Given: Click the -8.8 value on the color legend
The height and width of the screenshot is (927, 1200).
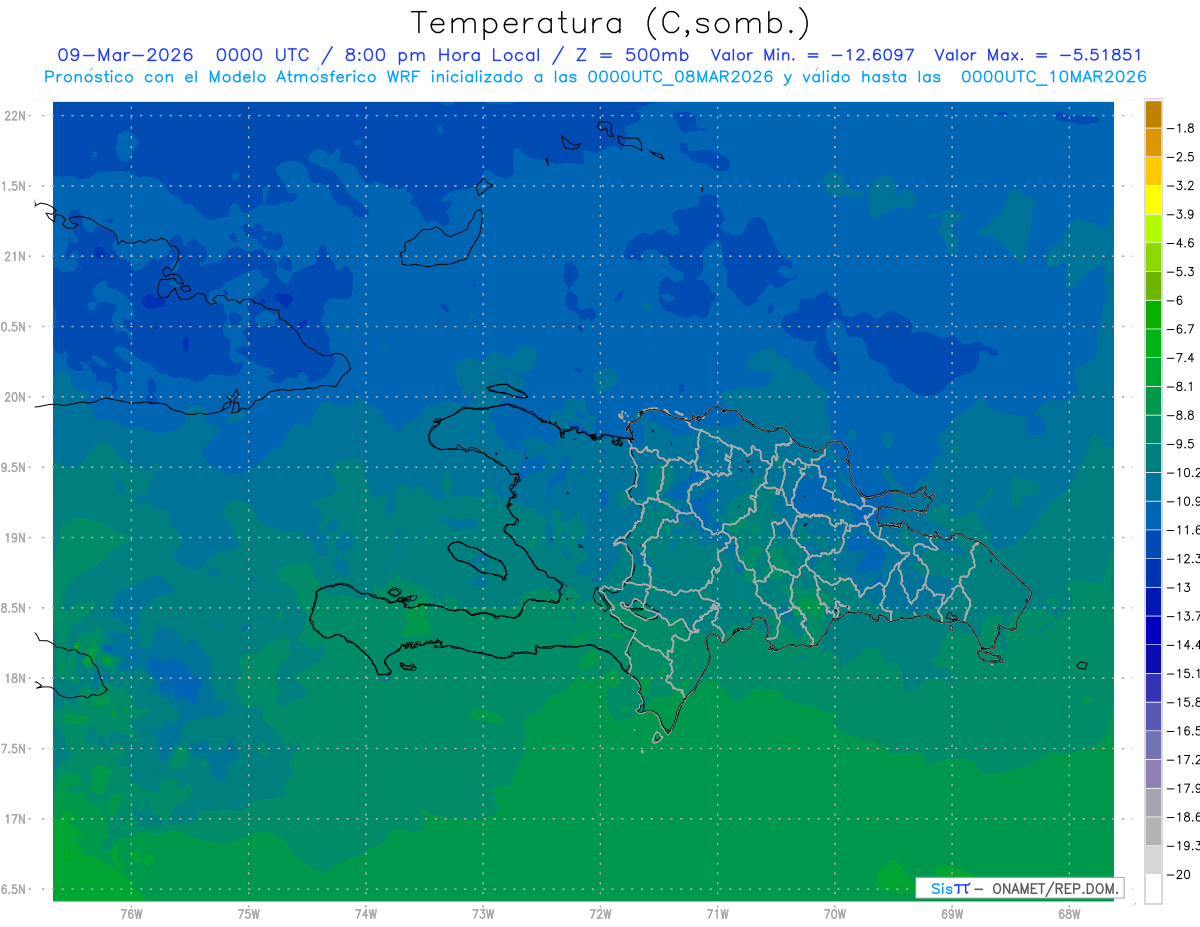Looking at the screenshot, I should [1182, 415].
